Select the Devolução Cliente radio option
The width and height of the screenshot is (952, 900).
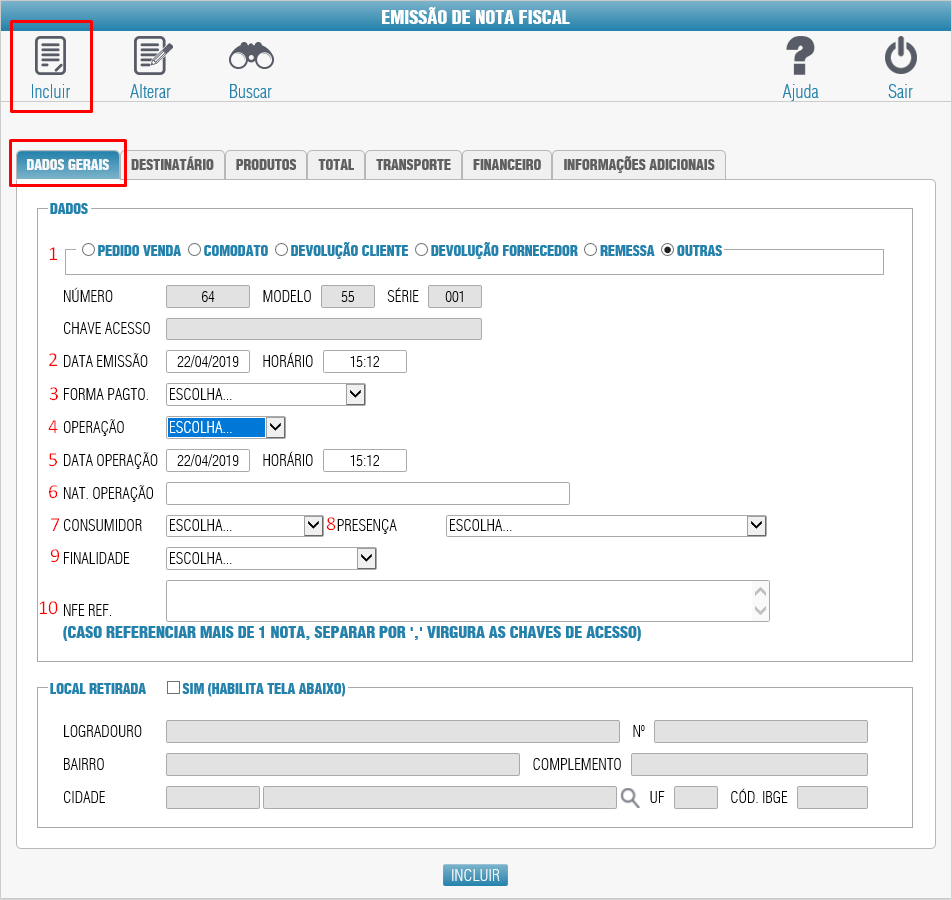pos(281,250)
